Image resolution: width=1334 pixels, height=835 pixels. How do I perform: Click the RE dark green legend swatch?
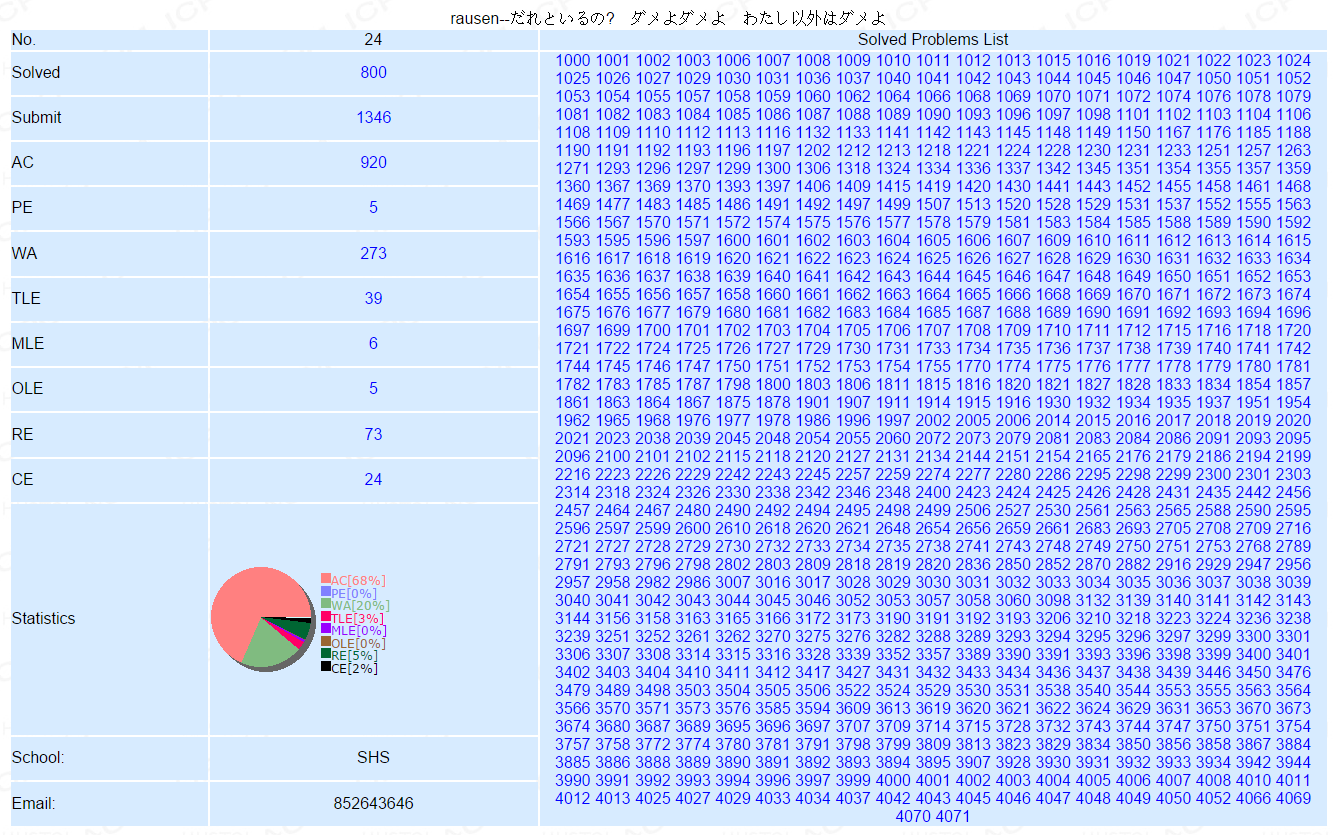pyautogui.click(x=325, y=654)
